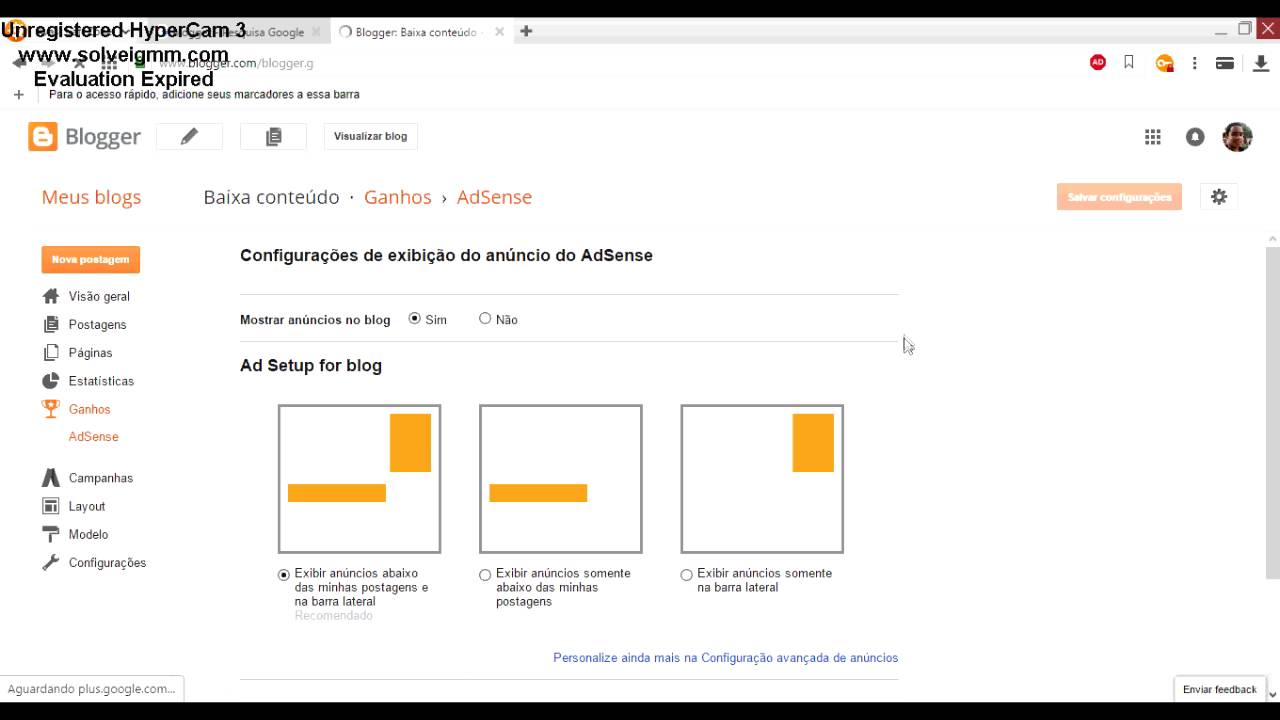Viewport: 1280px width, 720px height.
Task: Click the orange Blogger logo icon
Action: [x=43, y=137]
